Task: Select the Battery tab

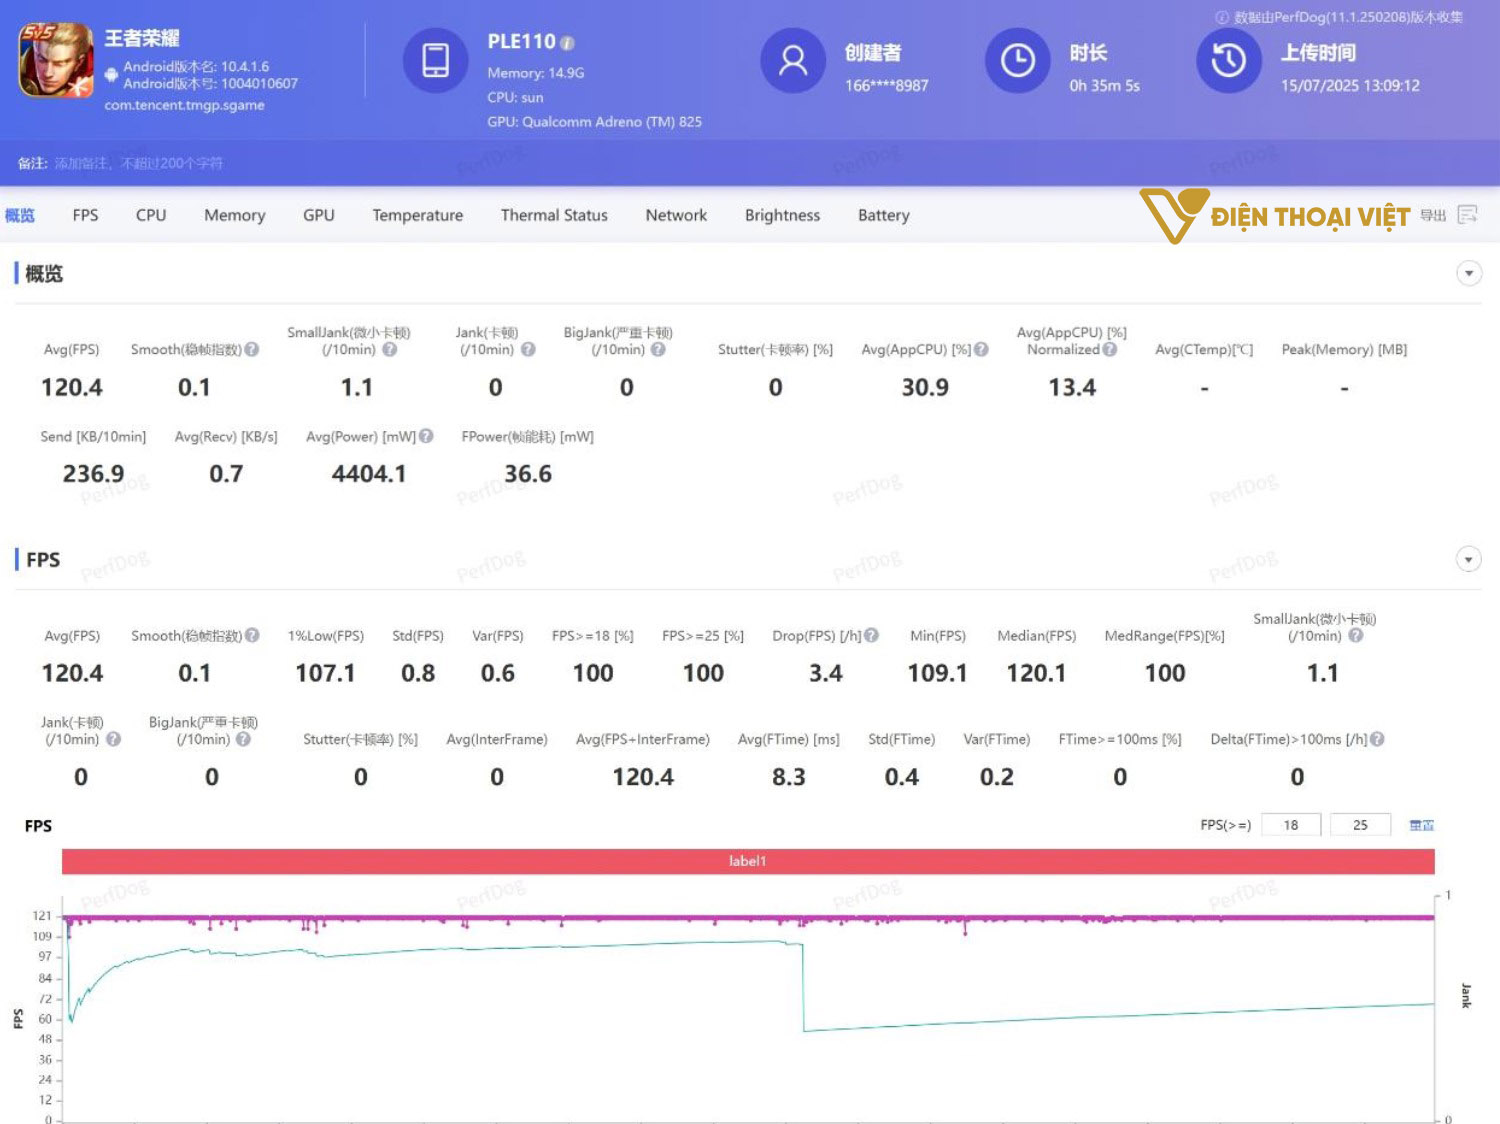Action: 883,215
